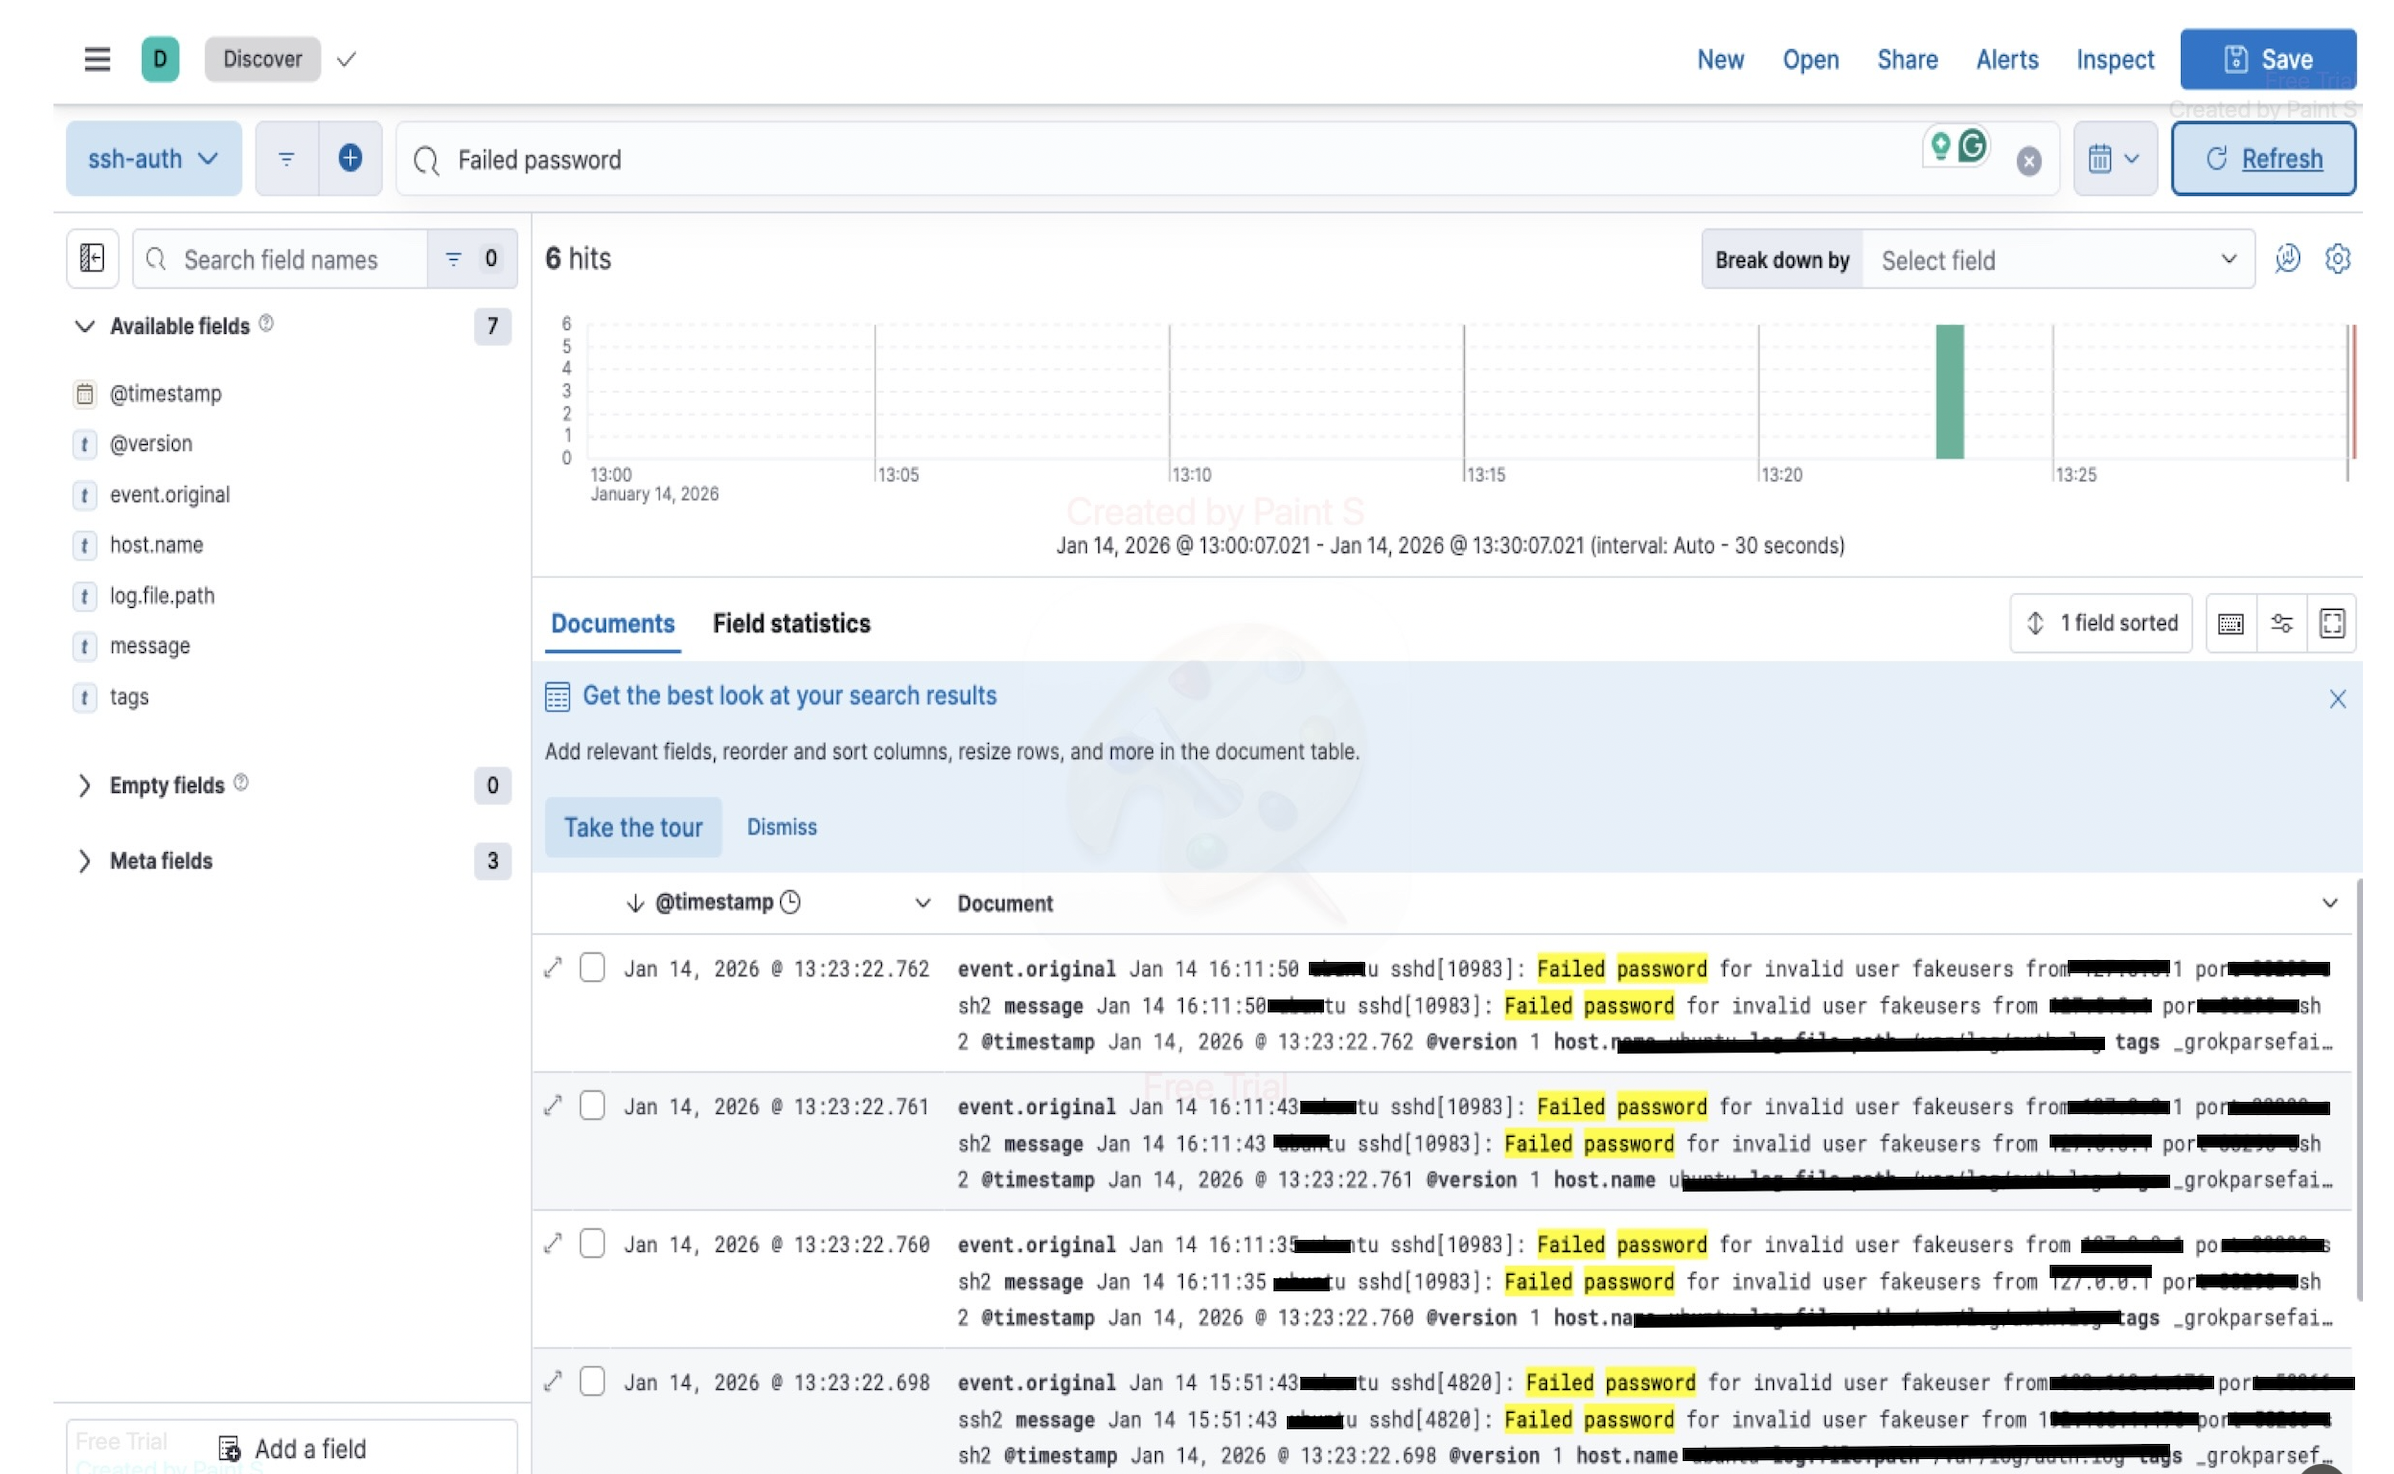Image resolution: width=2394 pixels, height=1474 pixels.
Task: Click the Grammarly icon in query bar
Action: (x=1972, y=147)
